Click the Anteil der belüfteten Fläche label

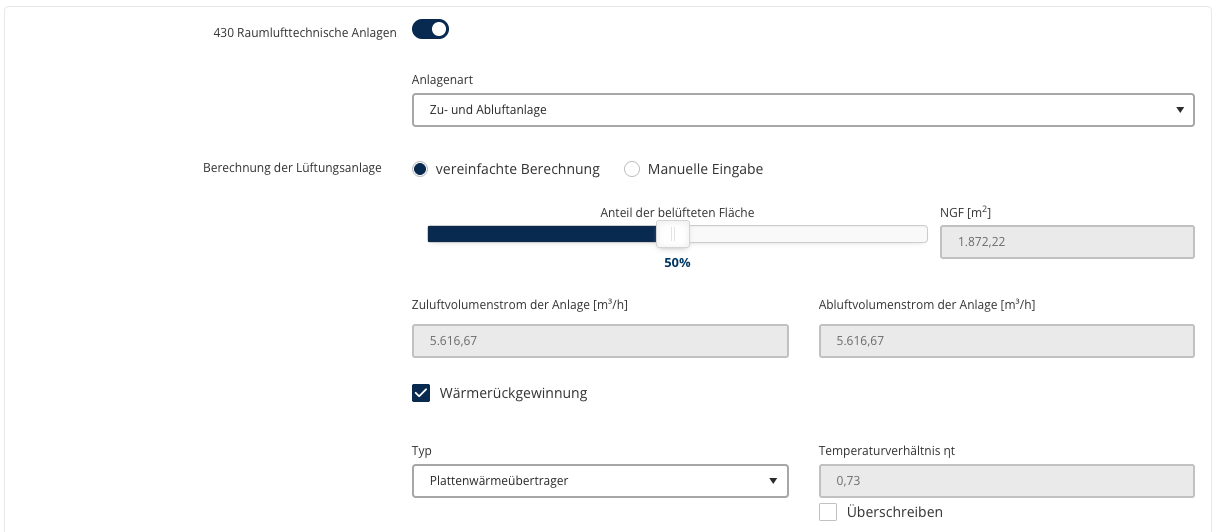(677, 212)
